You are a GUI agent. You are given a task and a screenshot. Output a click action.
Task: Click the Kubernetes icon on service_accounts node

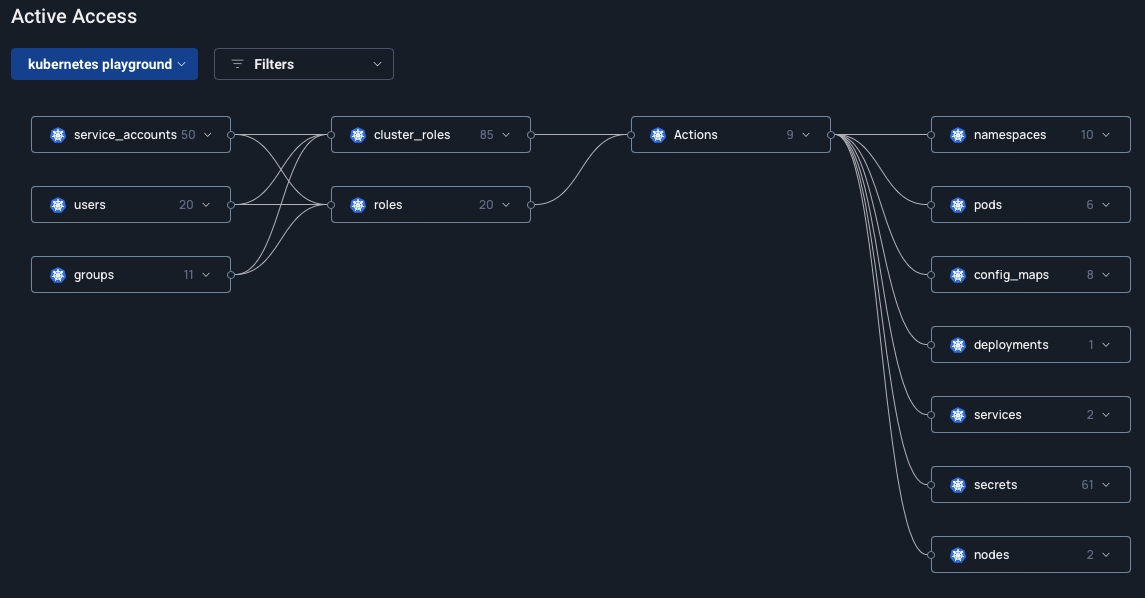[58, 135]
